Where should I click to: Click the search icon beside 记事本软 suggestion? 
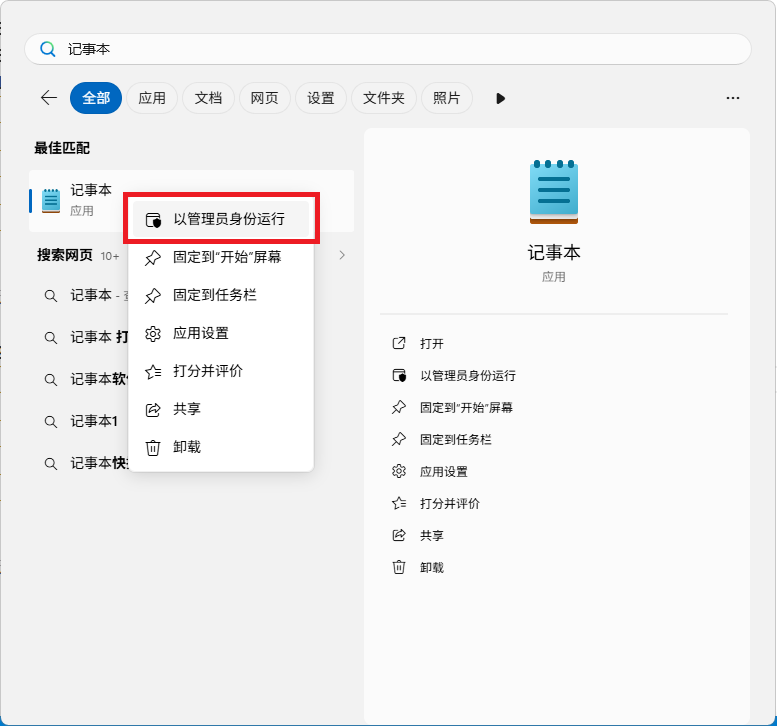coord(51,380)
